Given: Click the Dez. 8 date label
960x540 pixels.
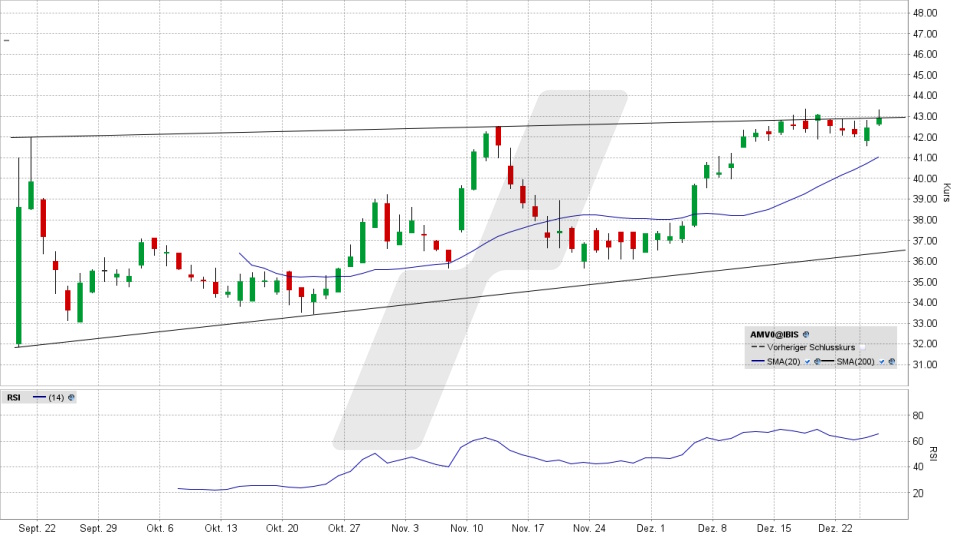Looking at the screenshot, I should 712,528.
